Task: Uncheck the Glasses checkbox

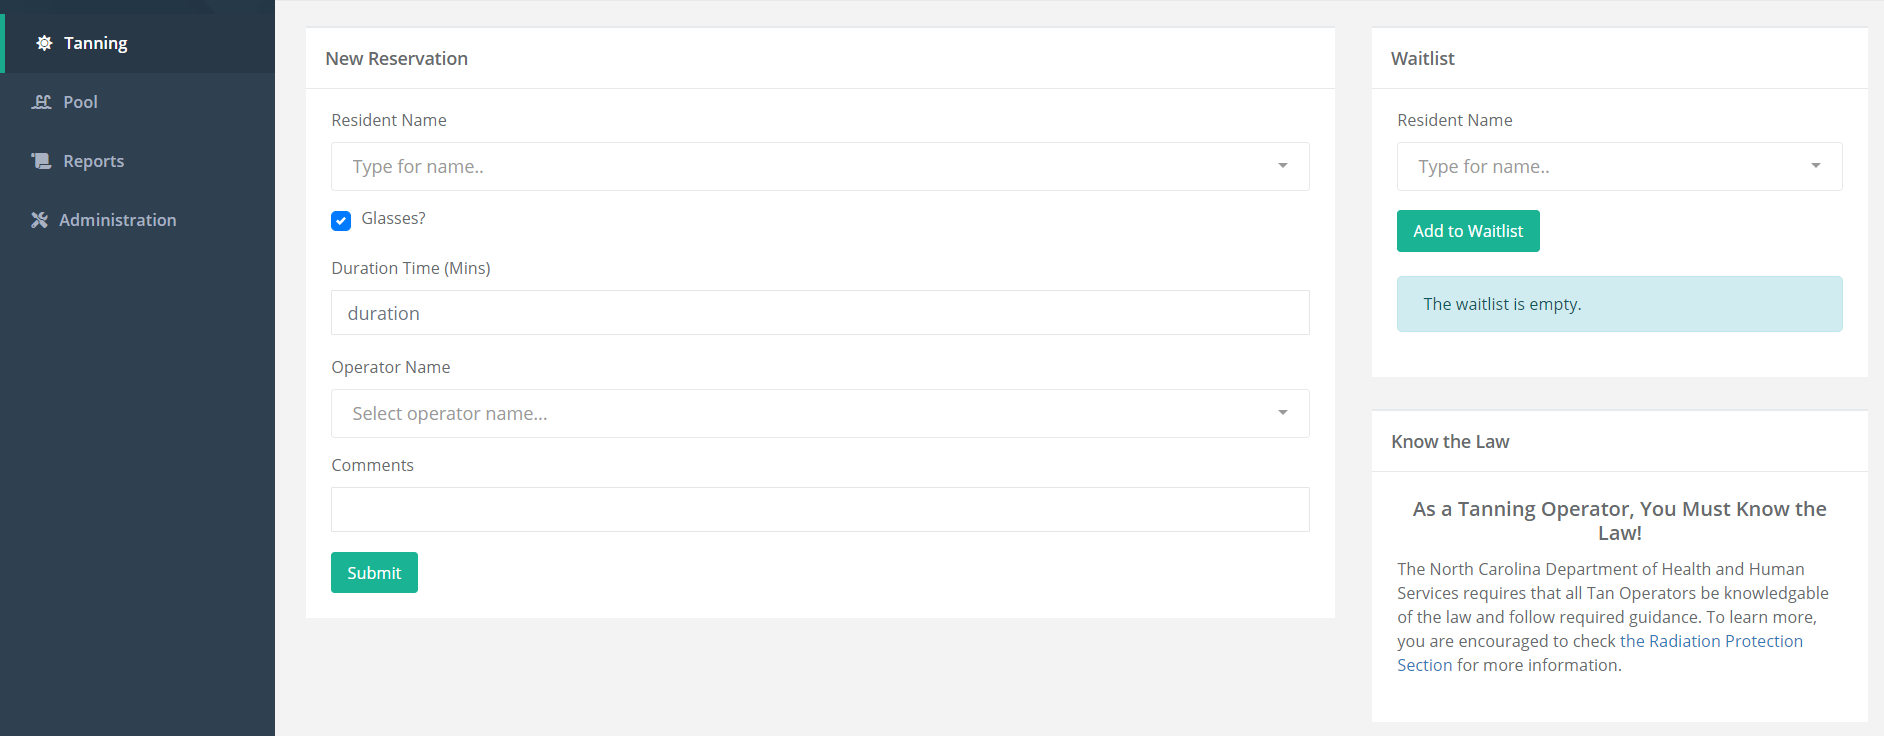Action: [341, 221]
